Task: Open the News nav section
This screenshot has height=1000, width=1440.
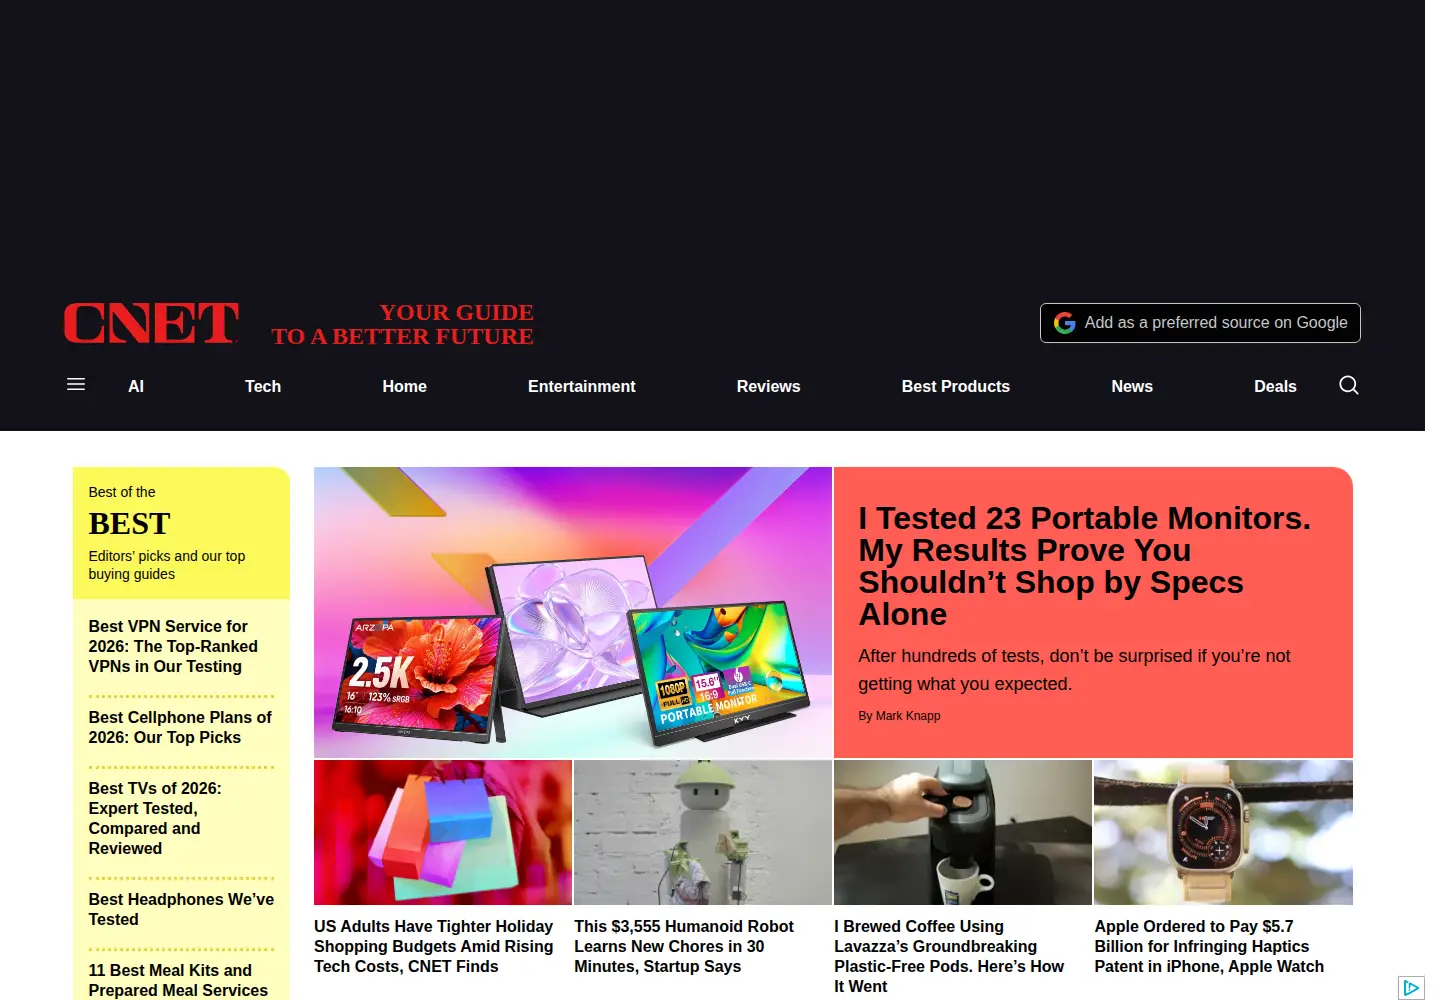Action: [1132, 386]
